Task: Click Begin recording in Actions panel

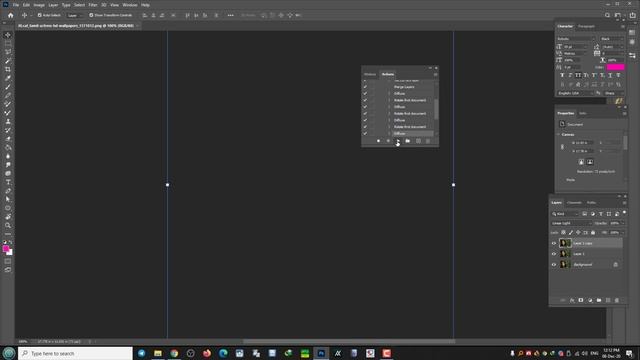Action: click(388, 141)
